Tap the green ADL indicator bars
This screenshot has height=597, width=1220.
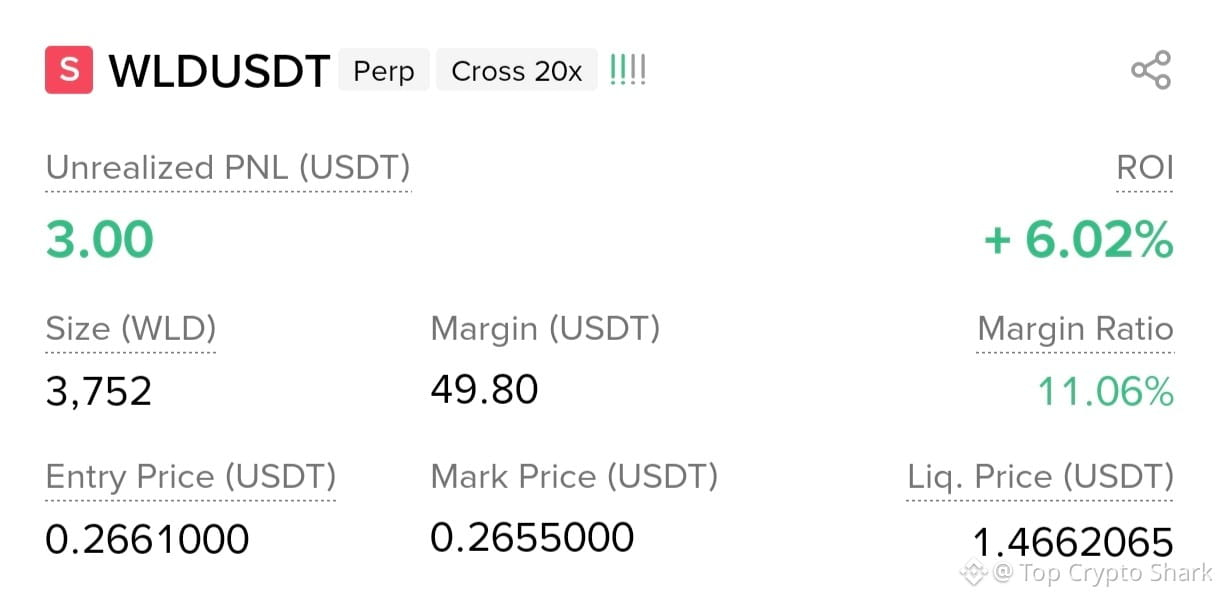628,70
